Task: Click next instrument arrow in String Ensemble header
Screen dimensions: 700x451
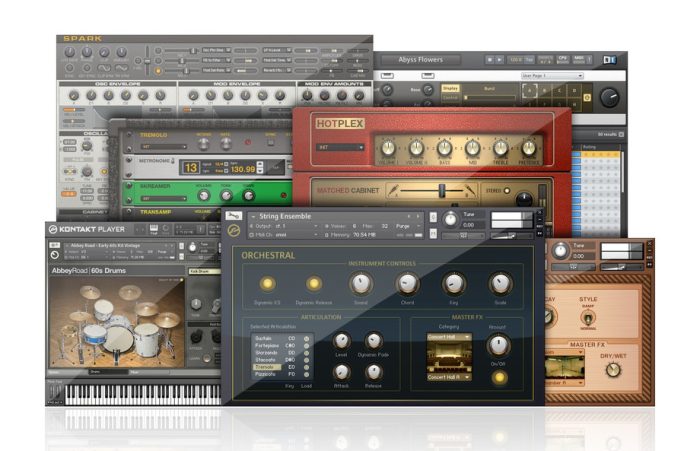Action: point(418,217)
